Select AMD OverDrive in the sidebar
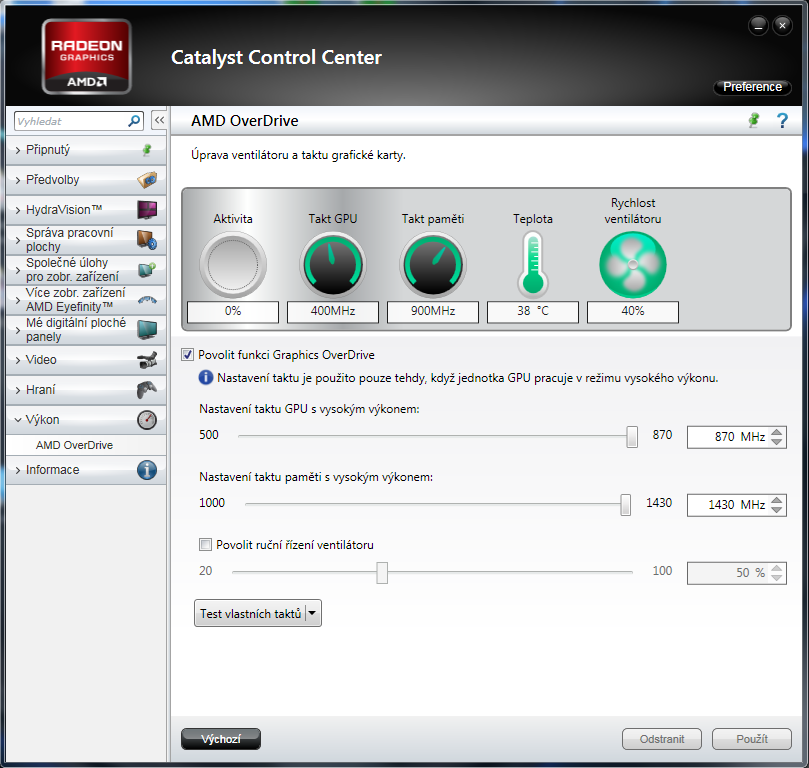Viewport: 809px width, 768px height. pos(74,445)
